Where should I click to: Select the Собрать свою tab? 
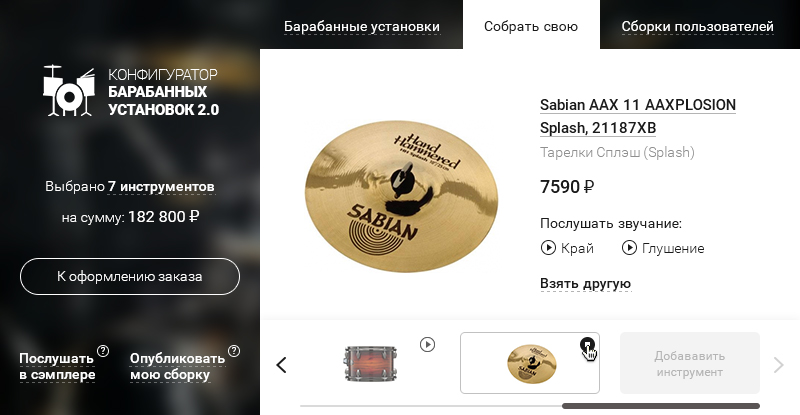[x=531, y=25]
